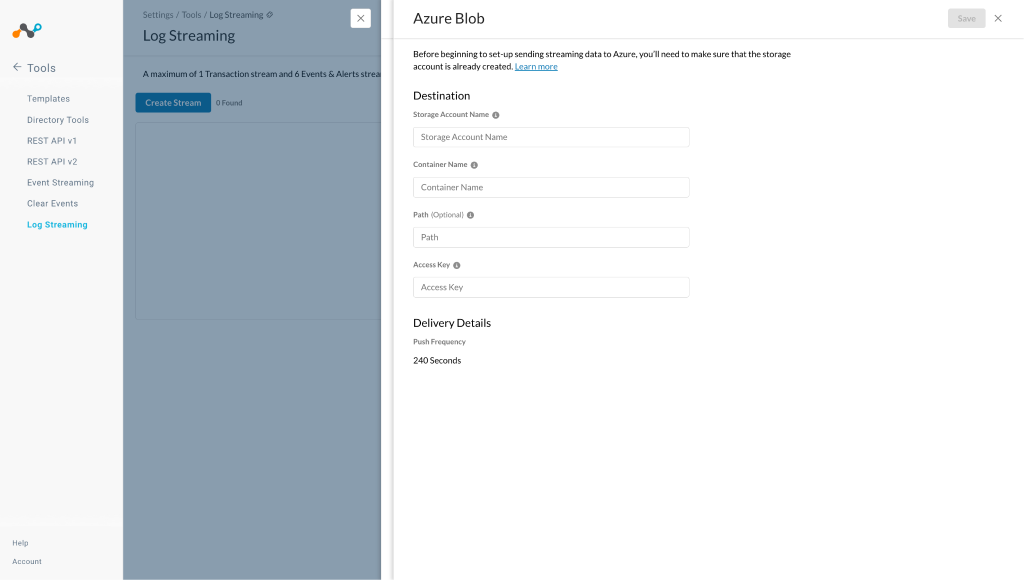
Task: Click the Delivery Details heading
Action: [452, 323]
